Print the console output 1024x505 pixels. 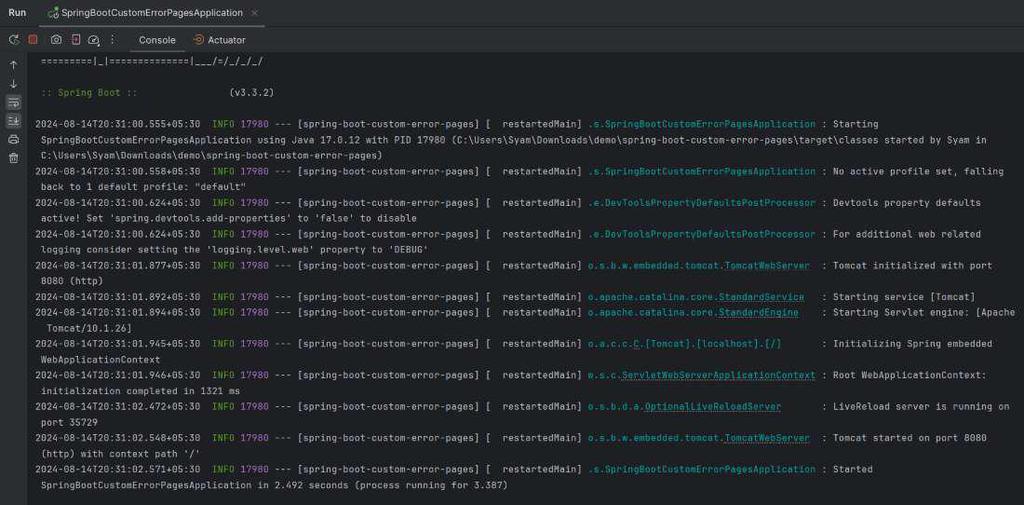(14, 139)
